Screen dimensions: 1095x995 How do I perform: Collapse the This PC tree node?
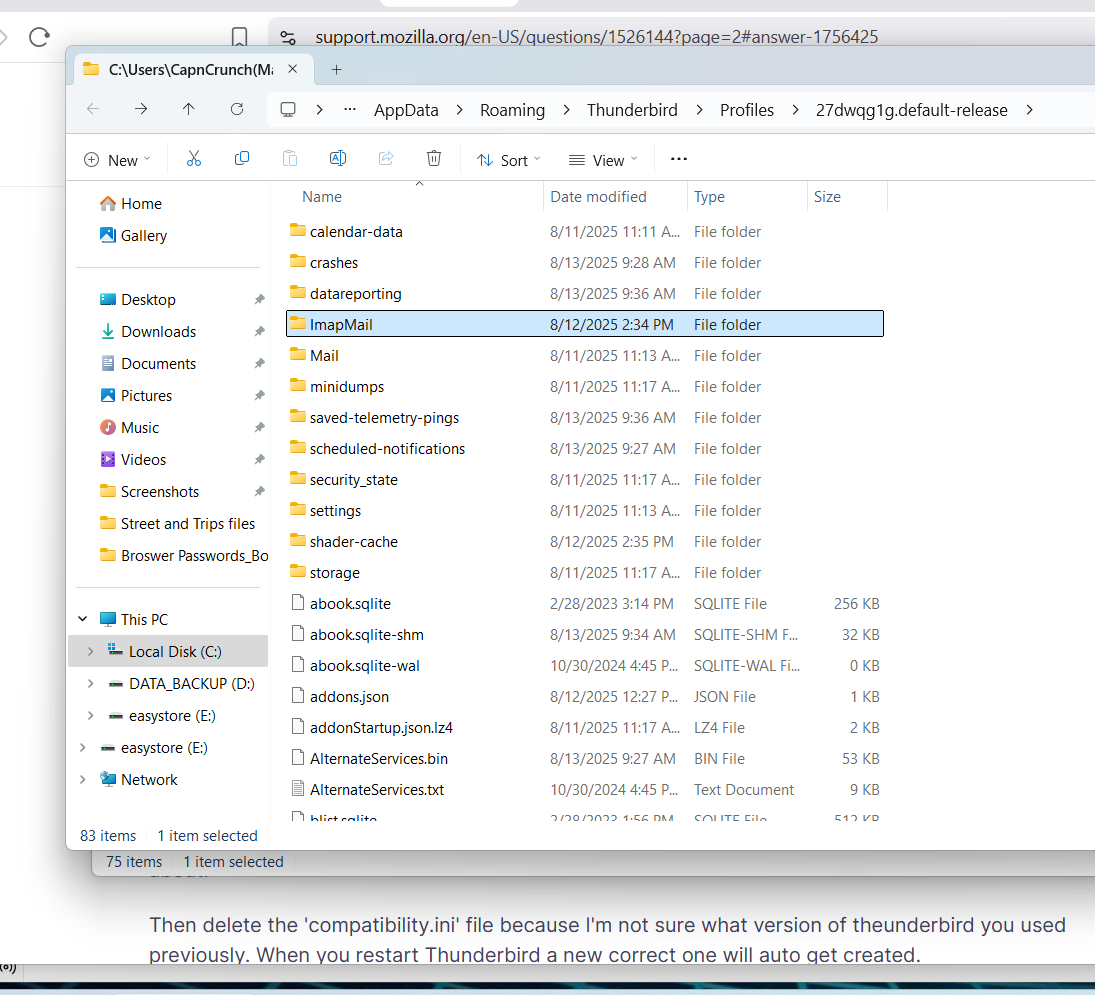point(82,619)
